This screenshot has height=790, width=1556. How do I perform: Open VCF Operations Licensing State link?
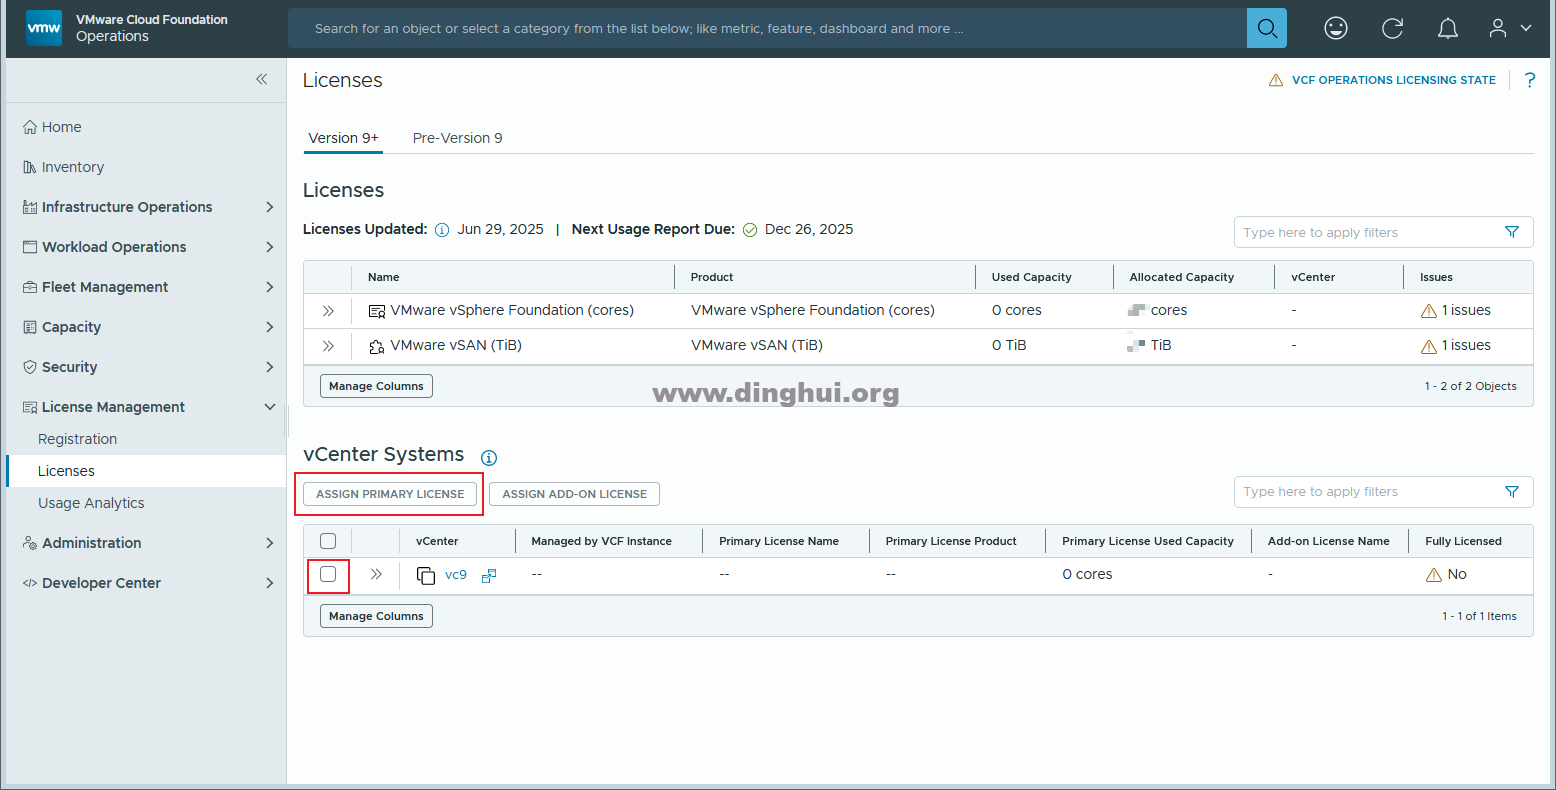point(1394,80)
